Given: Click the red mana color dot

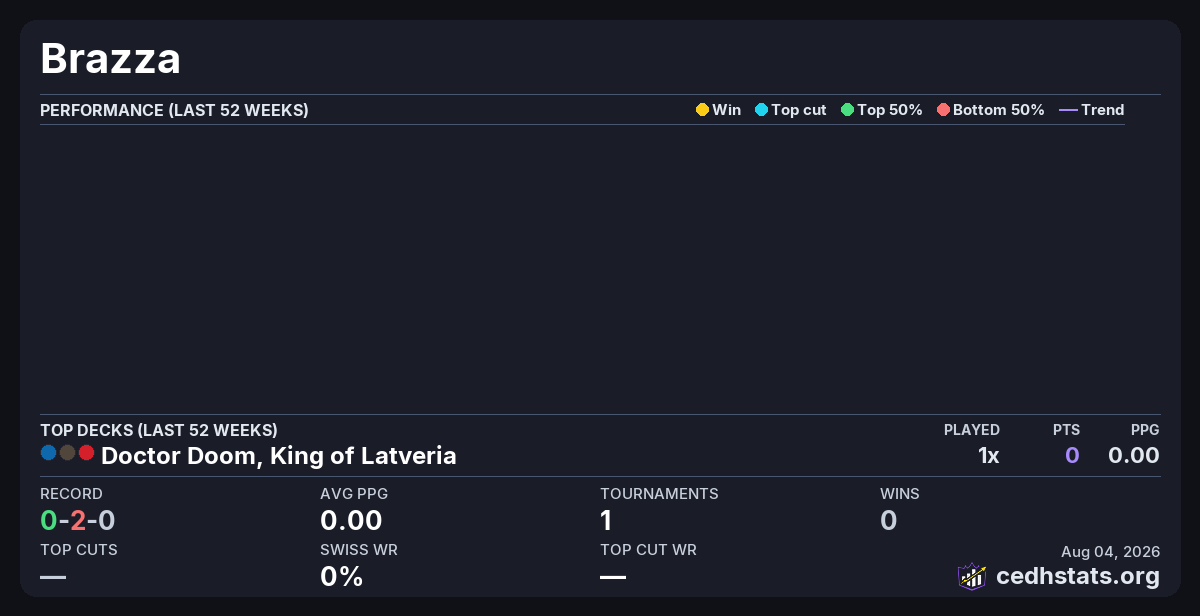Looking at the screenshot, I should tap(86, 453).
